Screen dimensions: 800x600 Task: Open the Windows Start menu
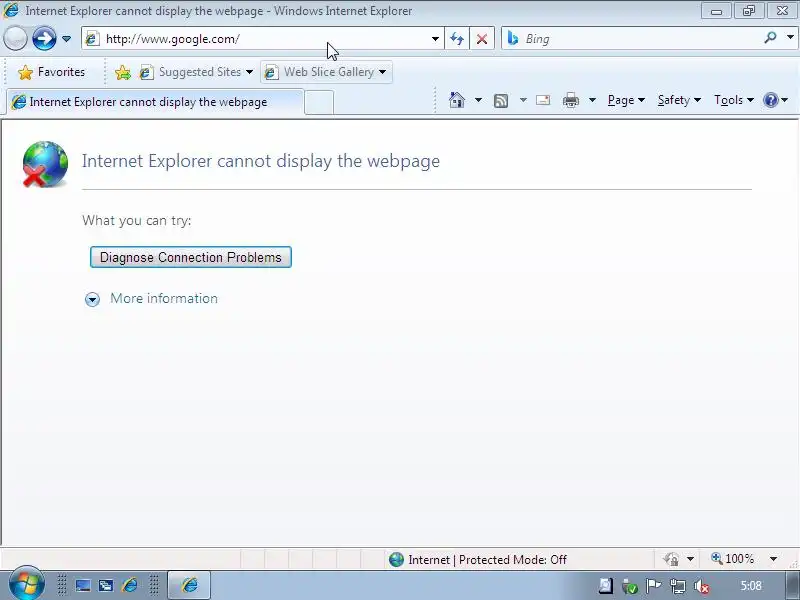(x=26, y=584)
